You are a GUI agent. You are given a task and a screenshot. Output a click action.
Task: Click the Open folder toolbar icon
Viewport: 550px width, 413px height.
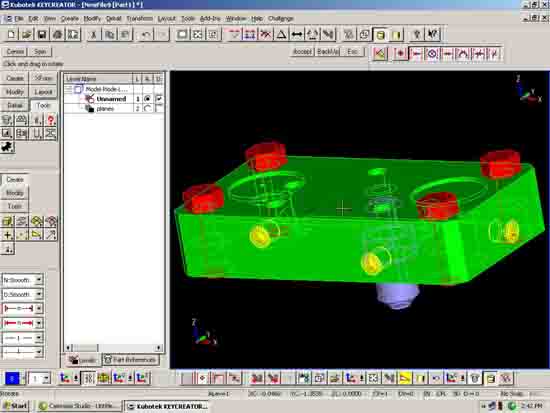[x=27, y=34]
